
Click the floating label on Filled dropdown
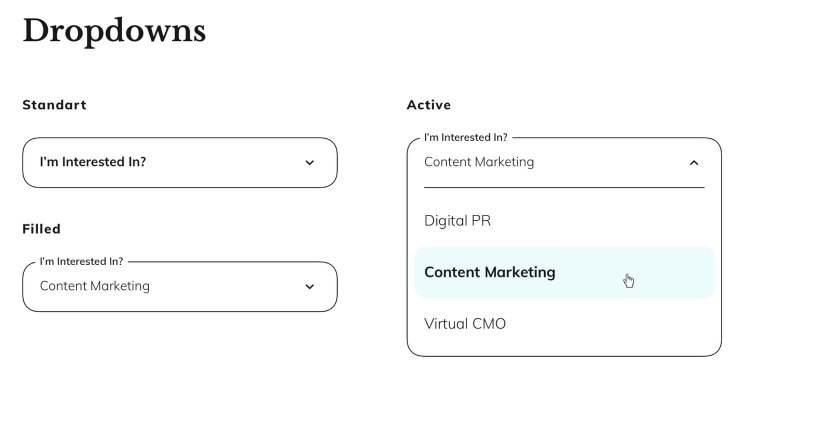click(81, 262)
